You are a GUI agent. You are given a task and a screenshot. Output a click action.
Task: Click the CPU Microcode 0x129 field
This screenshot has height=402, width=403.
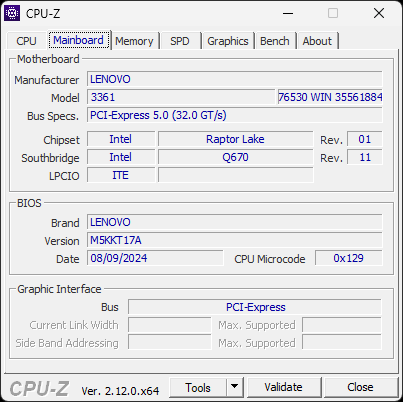[x=349, y=258]
